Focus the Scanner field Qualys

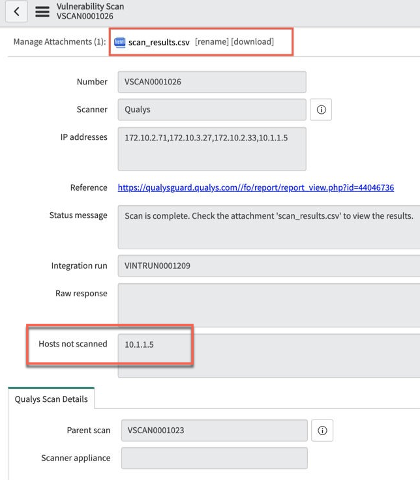pyautogui.click(x=212, y=109)
